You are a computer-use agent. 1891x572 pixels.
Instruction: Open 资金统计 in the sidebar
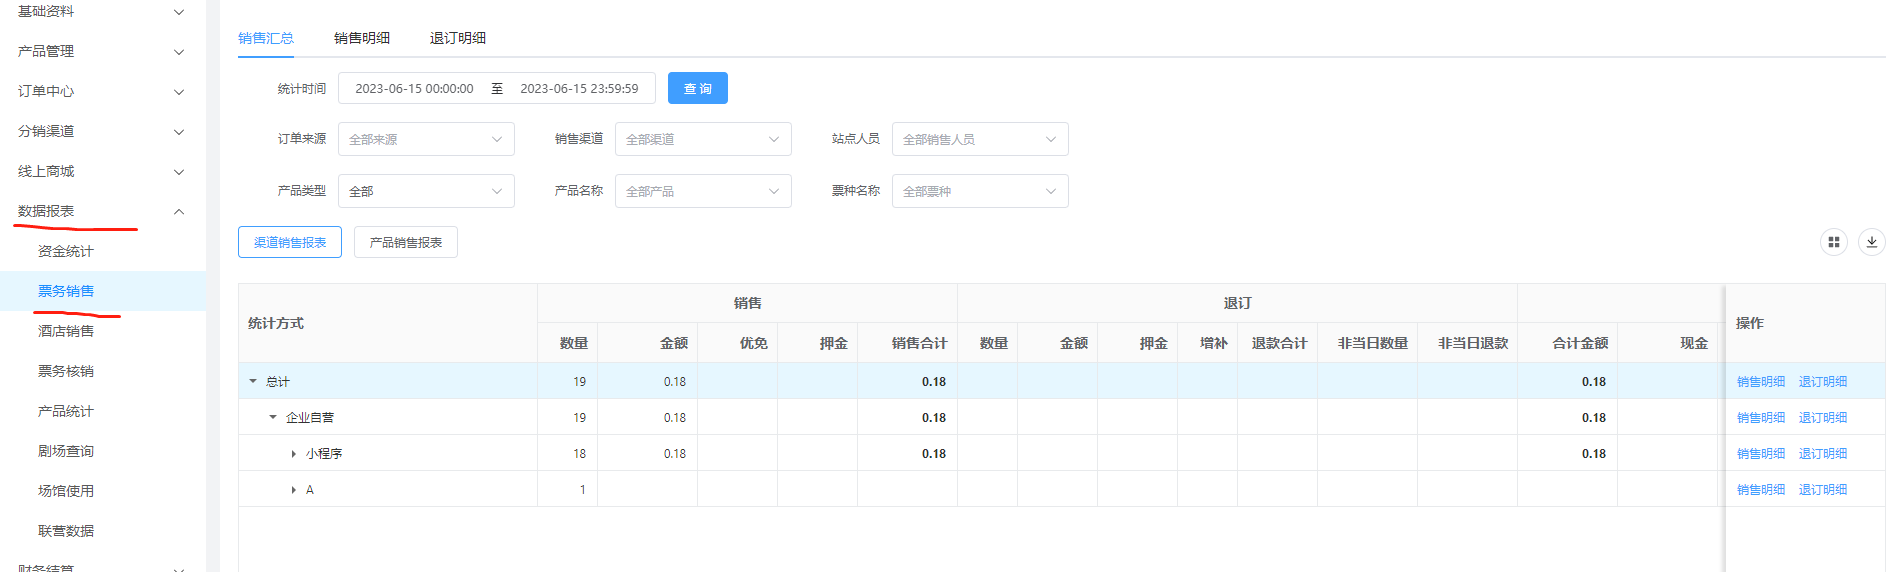point(66,251)
